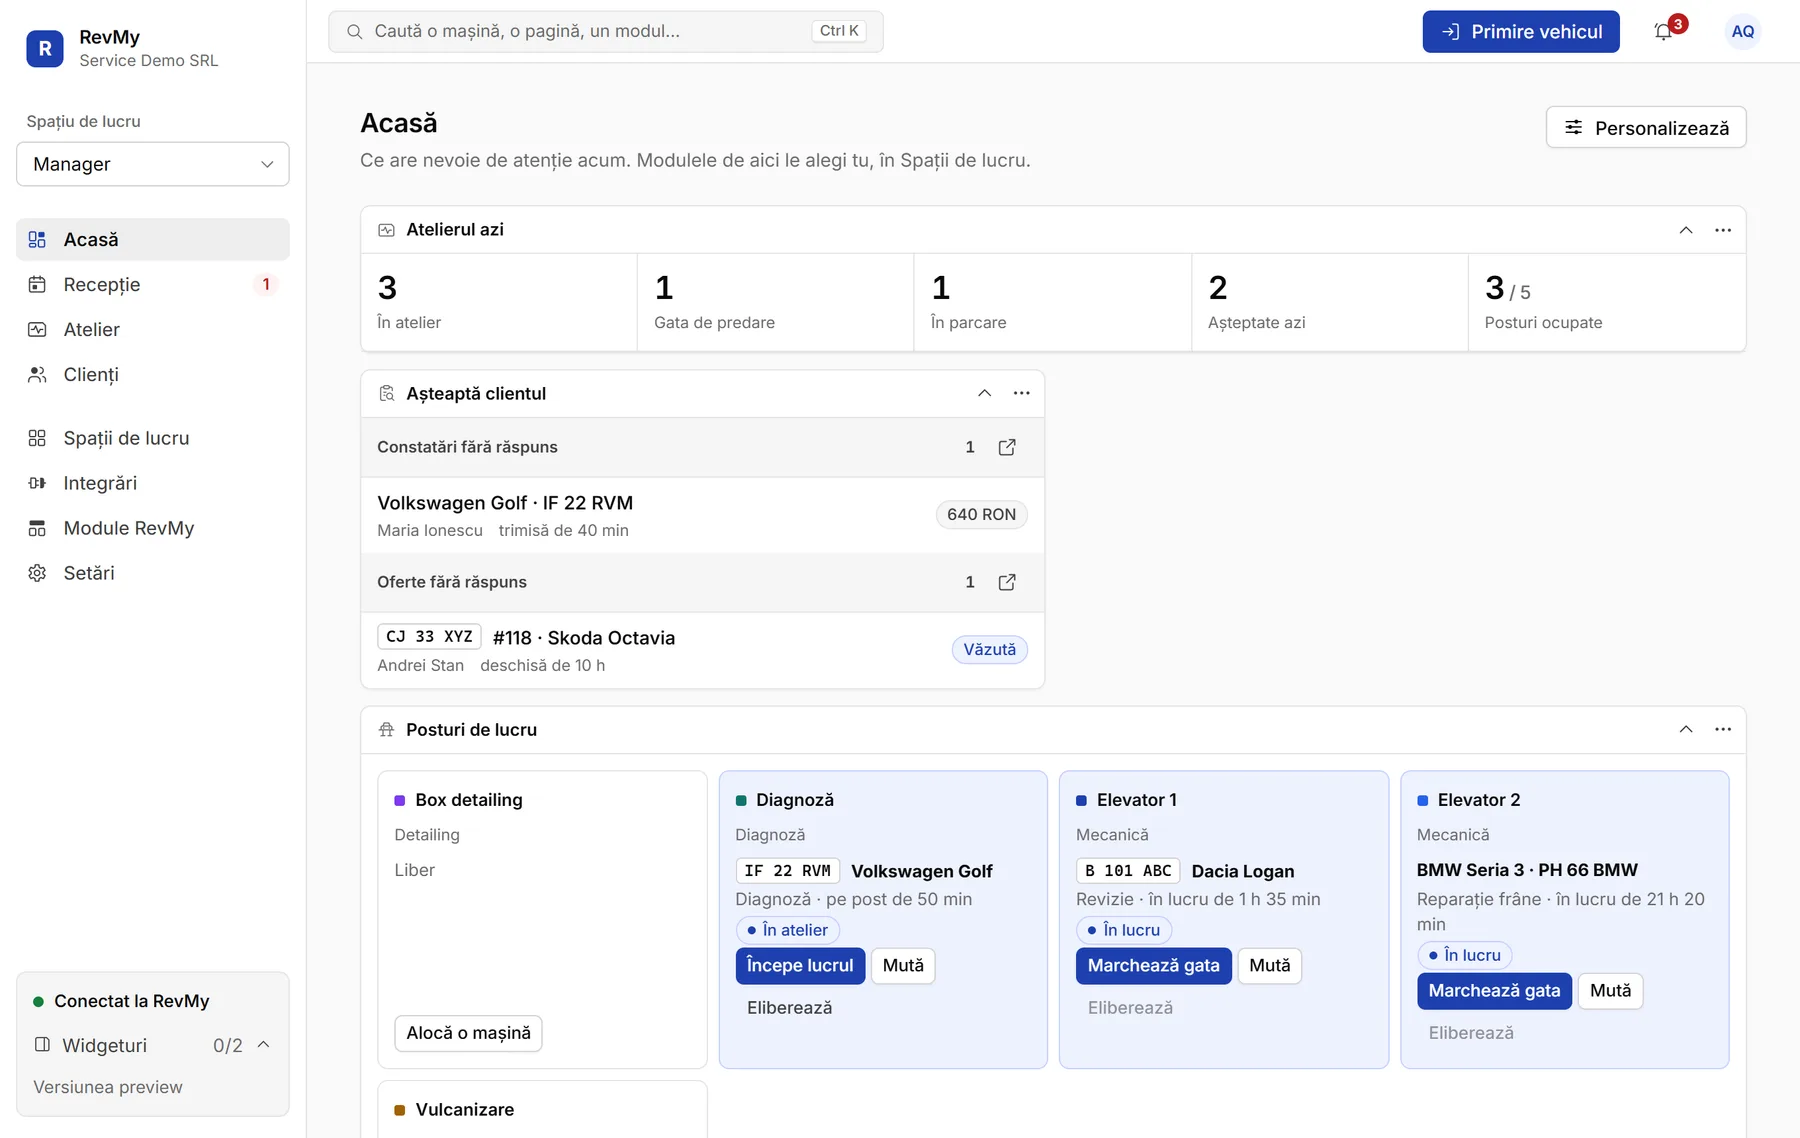Image resolution: width=1800 pixels, height=1138 pixels.
Task: Open Spații de lucru in sidebar
Action: 153,438
